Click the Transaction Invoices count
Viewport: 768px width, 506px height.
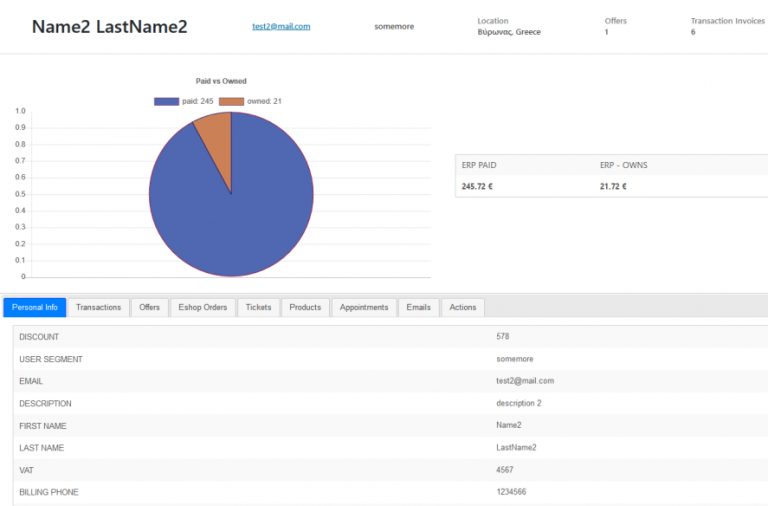(693, 32)
